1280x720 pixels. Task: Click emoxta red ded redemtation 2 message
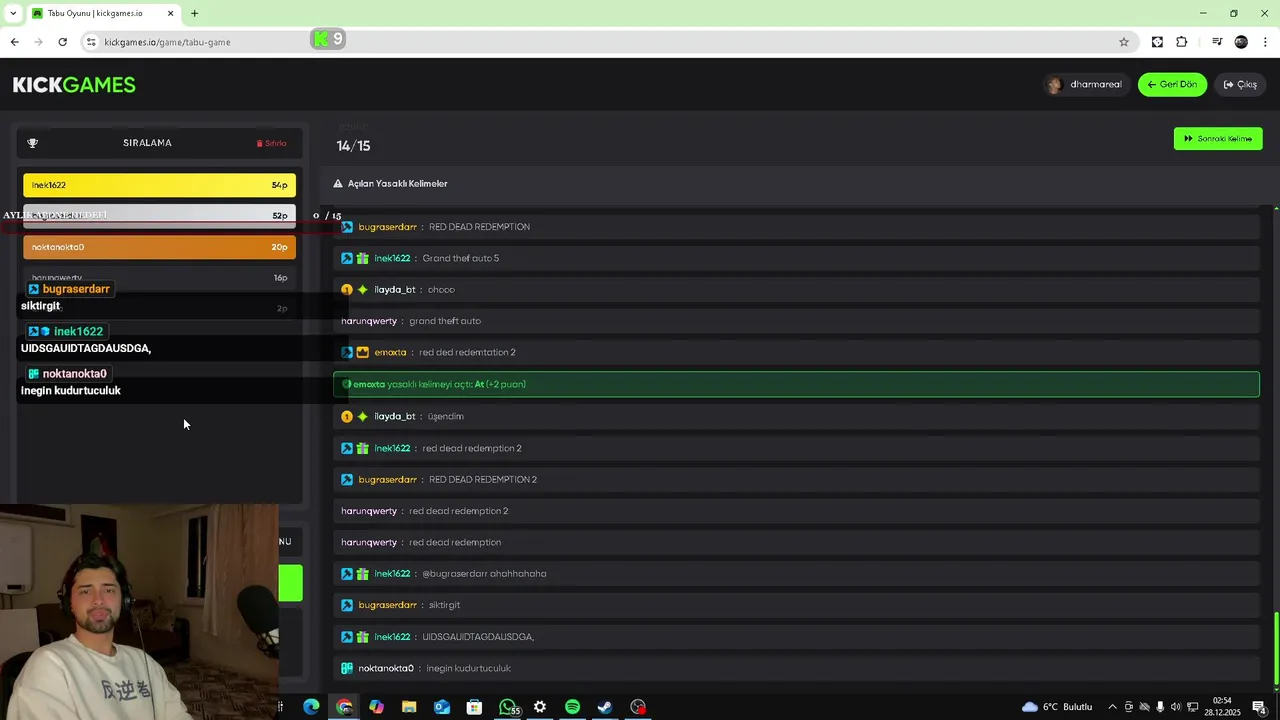pos(796,353)
